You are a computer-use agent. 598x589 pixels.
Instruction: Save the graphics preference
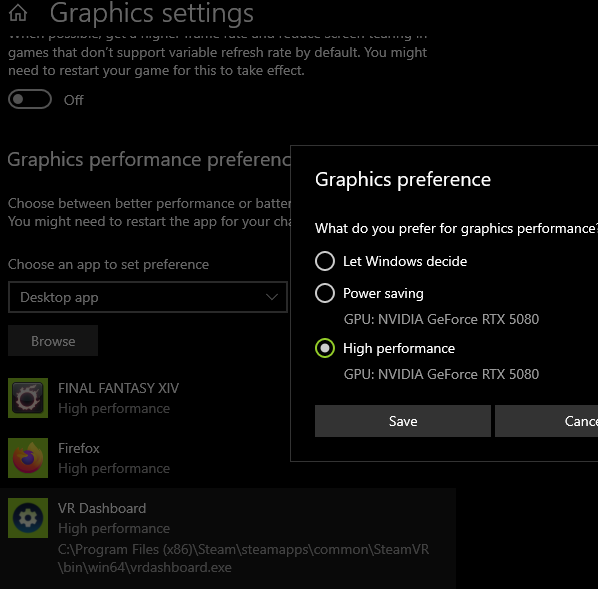pyautogui.click(x=403, y=421)
